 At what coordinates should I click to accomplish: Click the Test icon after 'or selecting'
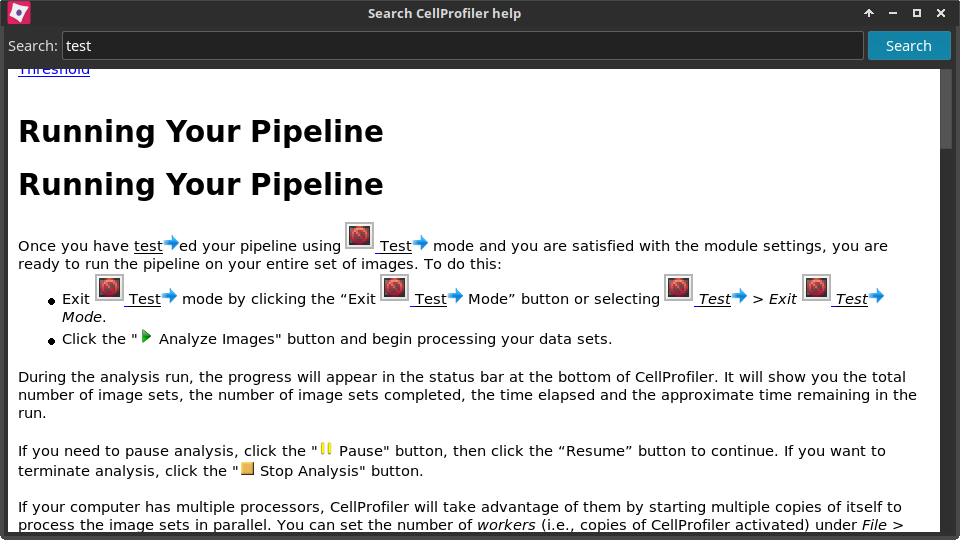[x=678, y=288]
